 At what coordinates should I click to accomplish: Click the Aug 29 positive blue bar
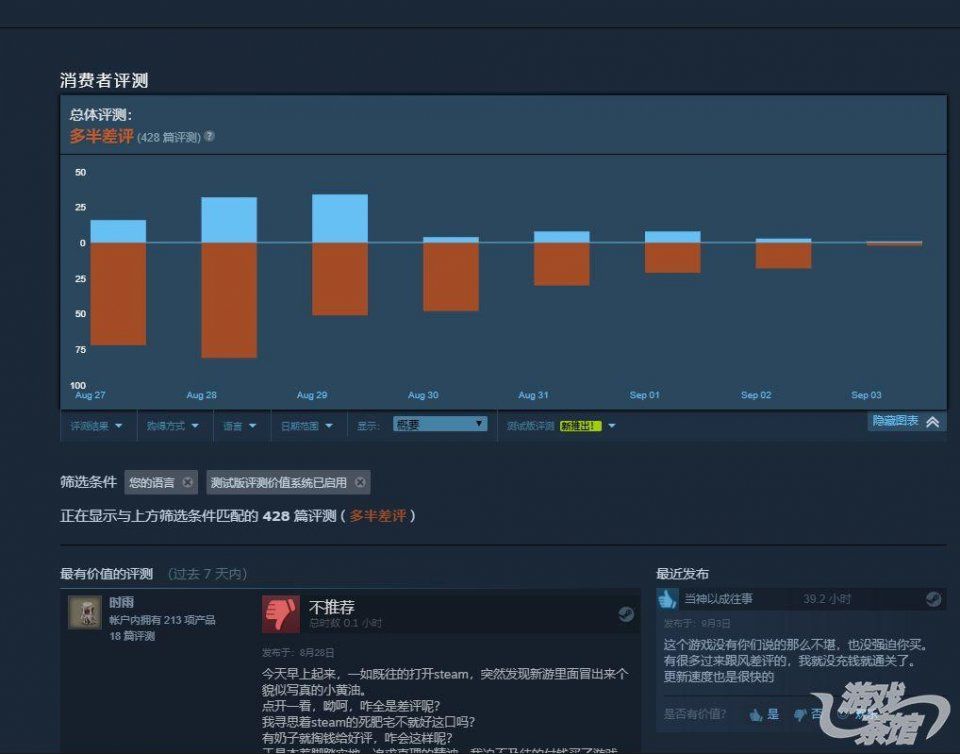click(340, 218)
